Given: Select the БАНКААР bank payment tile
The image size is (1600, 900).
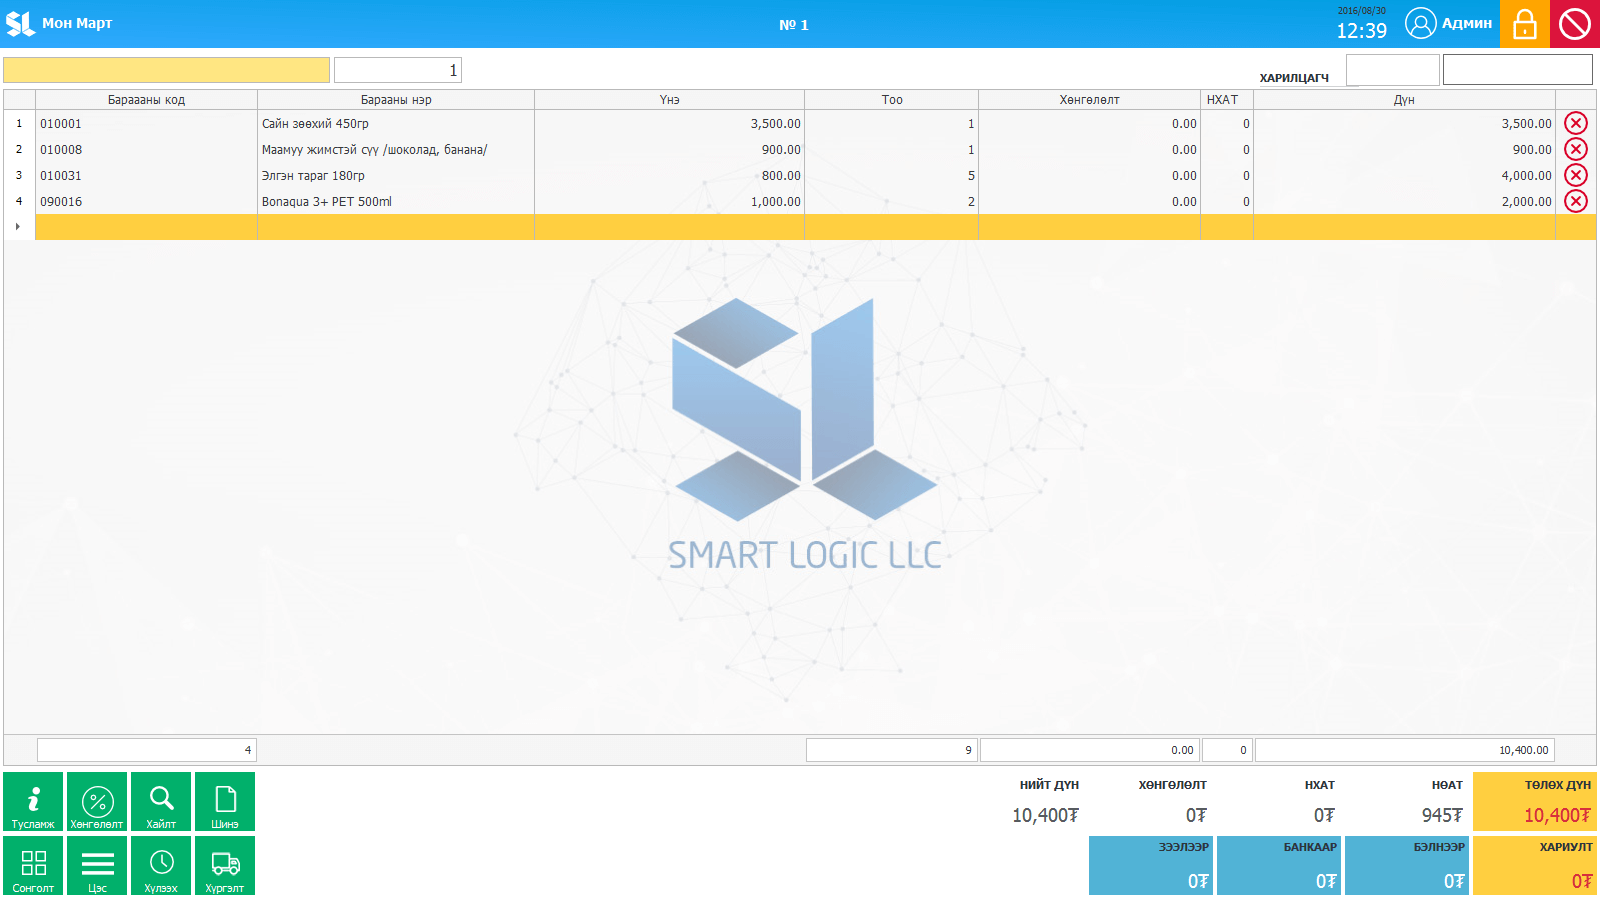Looking at the screenshot, I should tap(1279, 865).
